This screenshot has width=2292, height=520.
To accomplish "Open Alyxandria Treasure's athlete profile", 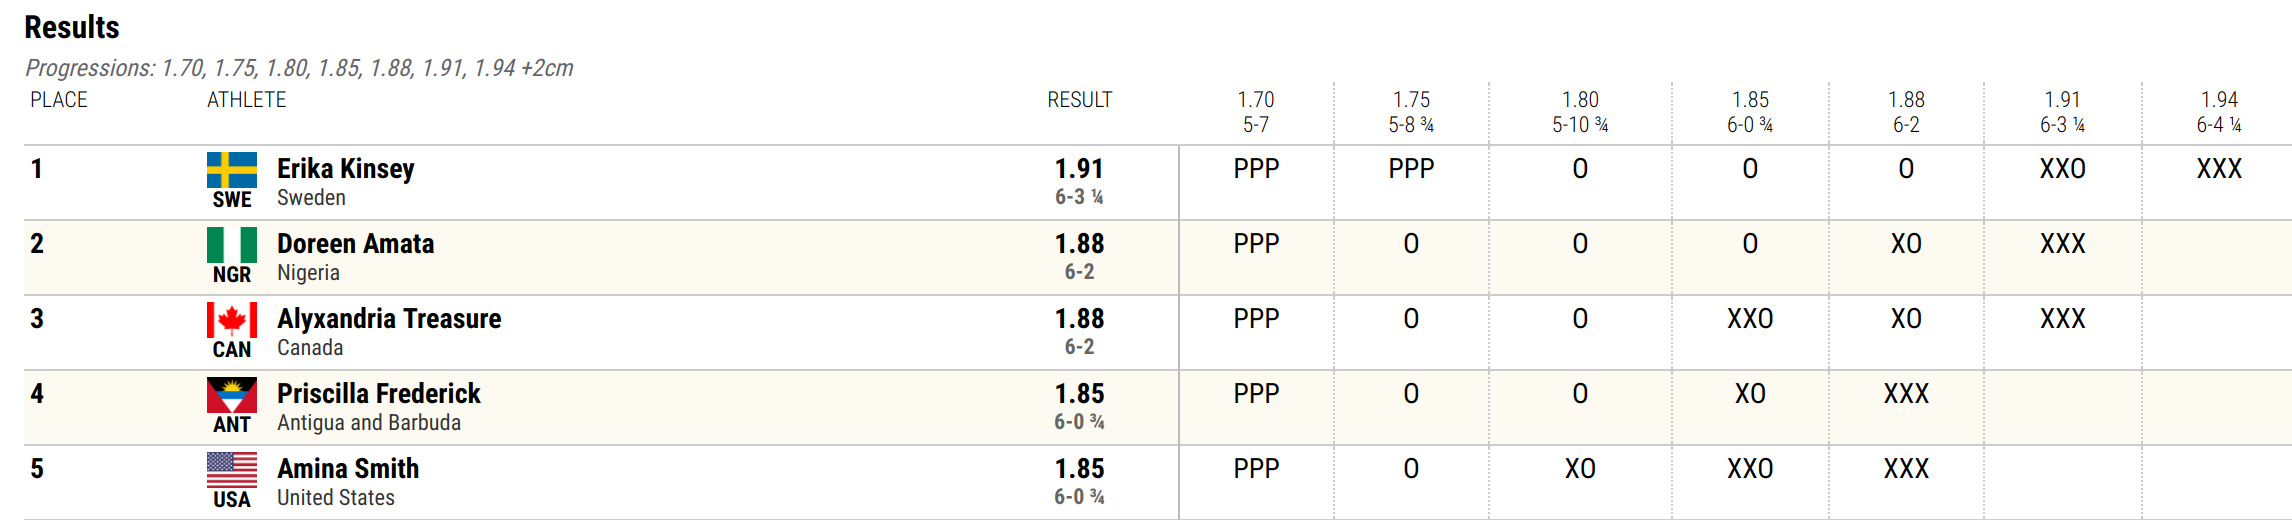I will 389,319.
